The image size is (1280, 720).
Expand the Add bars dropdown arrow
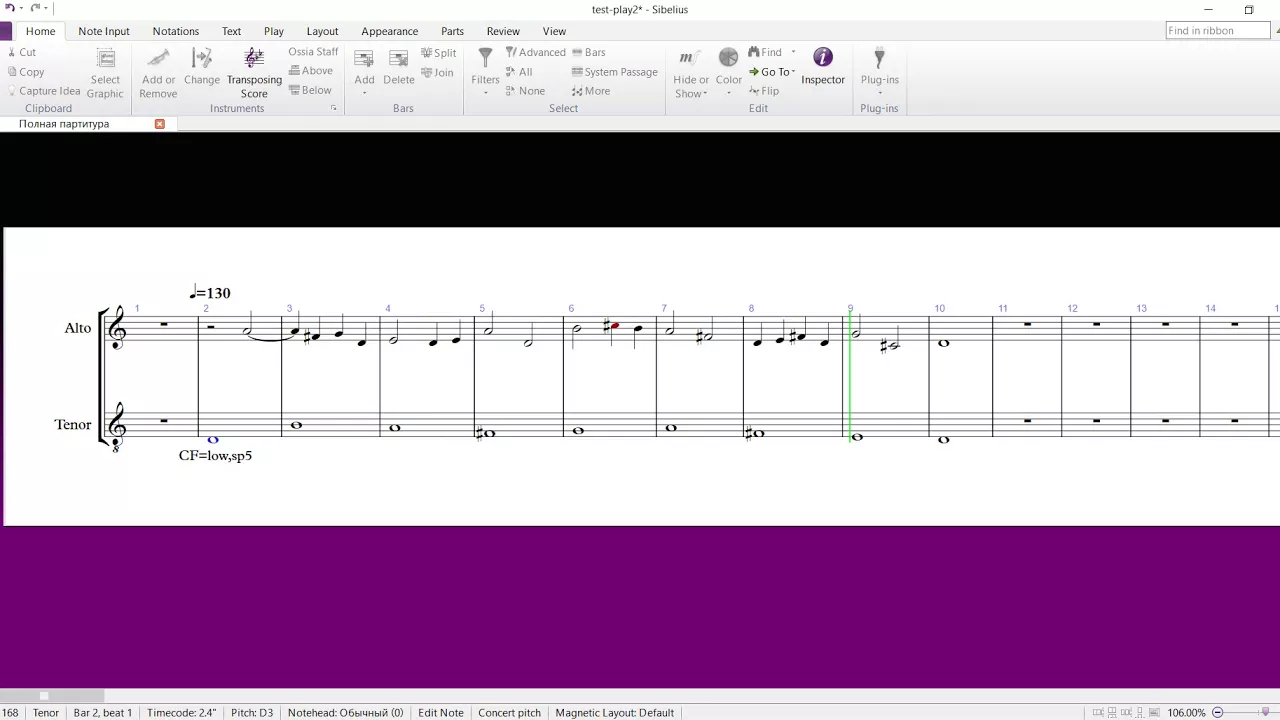click(364, 94)
